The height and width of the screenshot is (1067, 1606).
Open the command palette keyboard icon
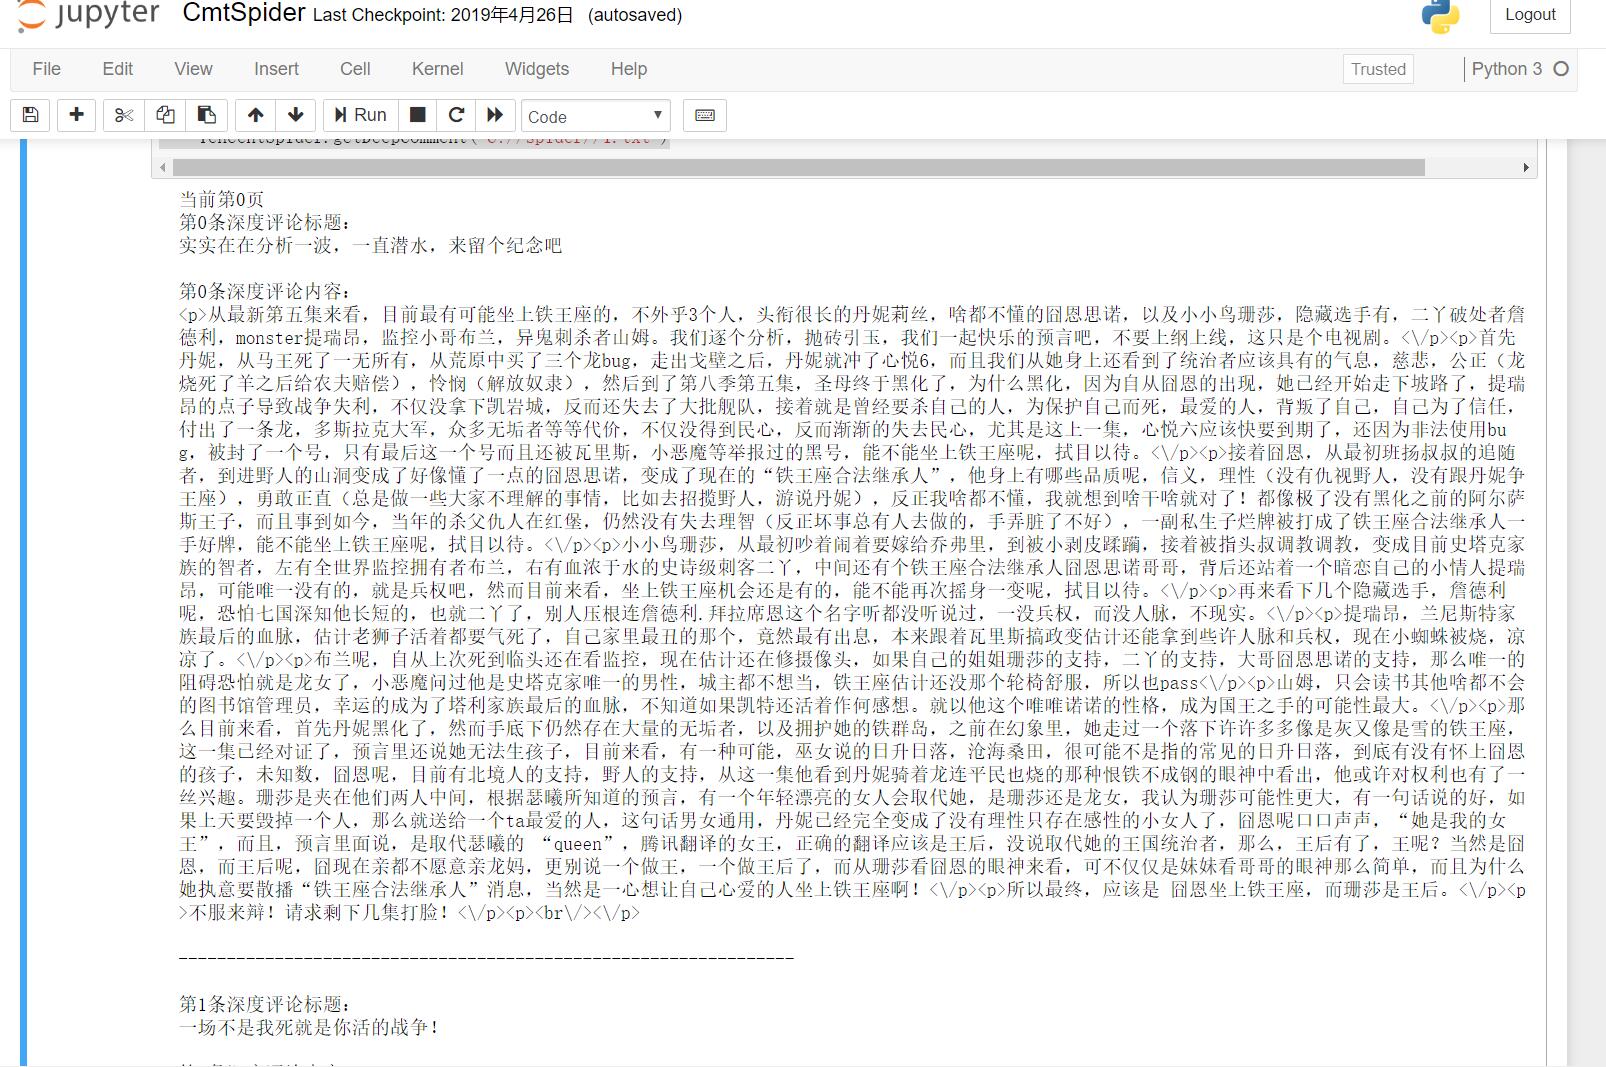click(705, 115)
